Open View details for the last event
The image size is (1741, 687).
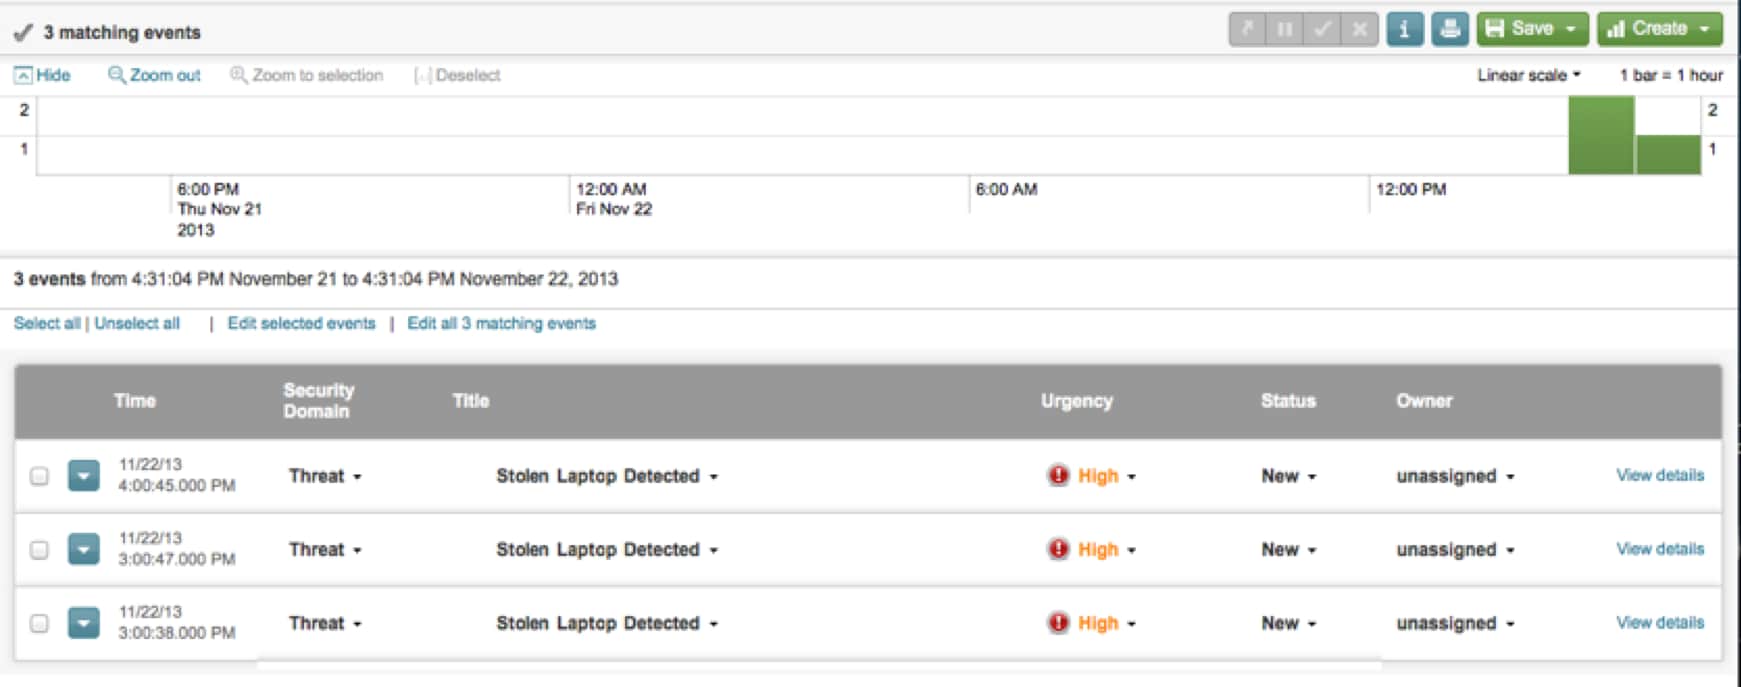[x=1660, y=622]
